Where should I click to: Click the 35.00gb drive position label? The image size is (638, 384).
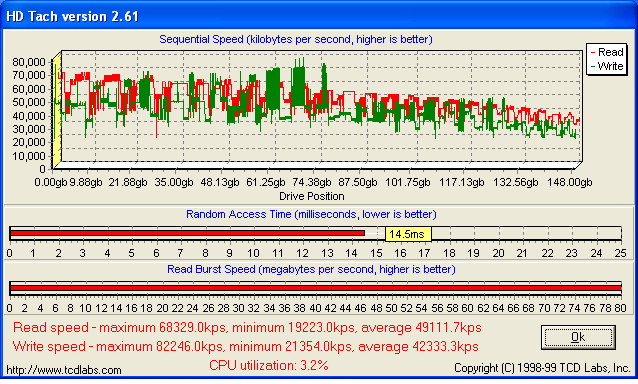(x=174, y=182)
